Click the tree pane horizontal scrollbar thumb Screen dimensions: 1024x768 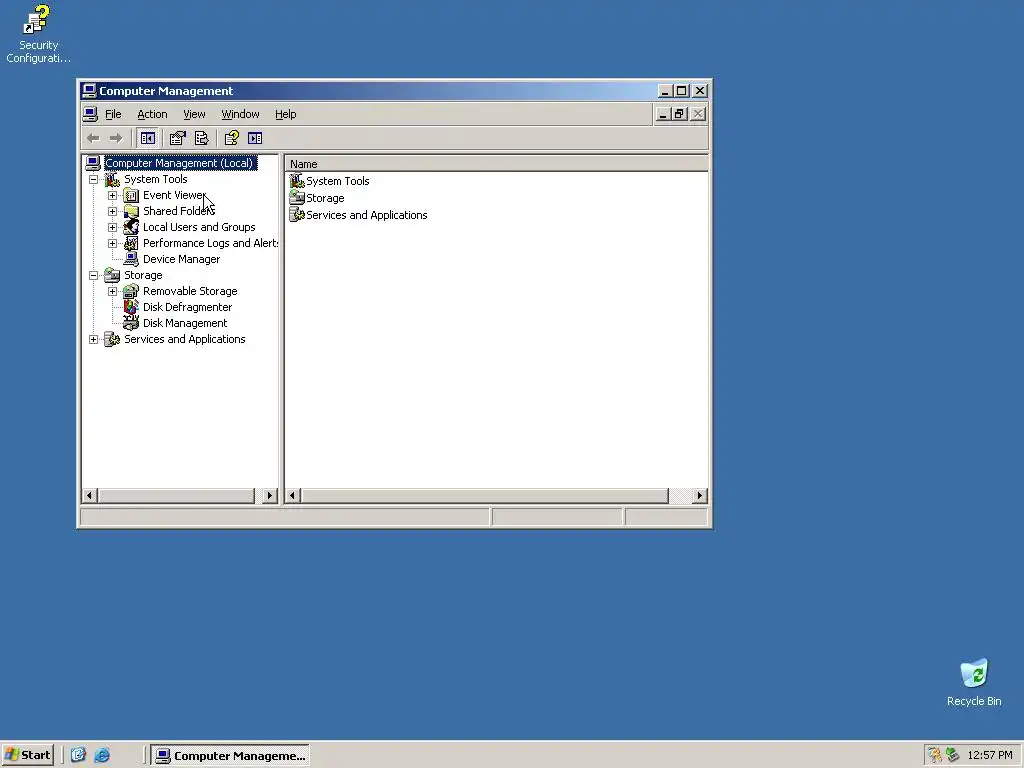[x=176, y=496]
